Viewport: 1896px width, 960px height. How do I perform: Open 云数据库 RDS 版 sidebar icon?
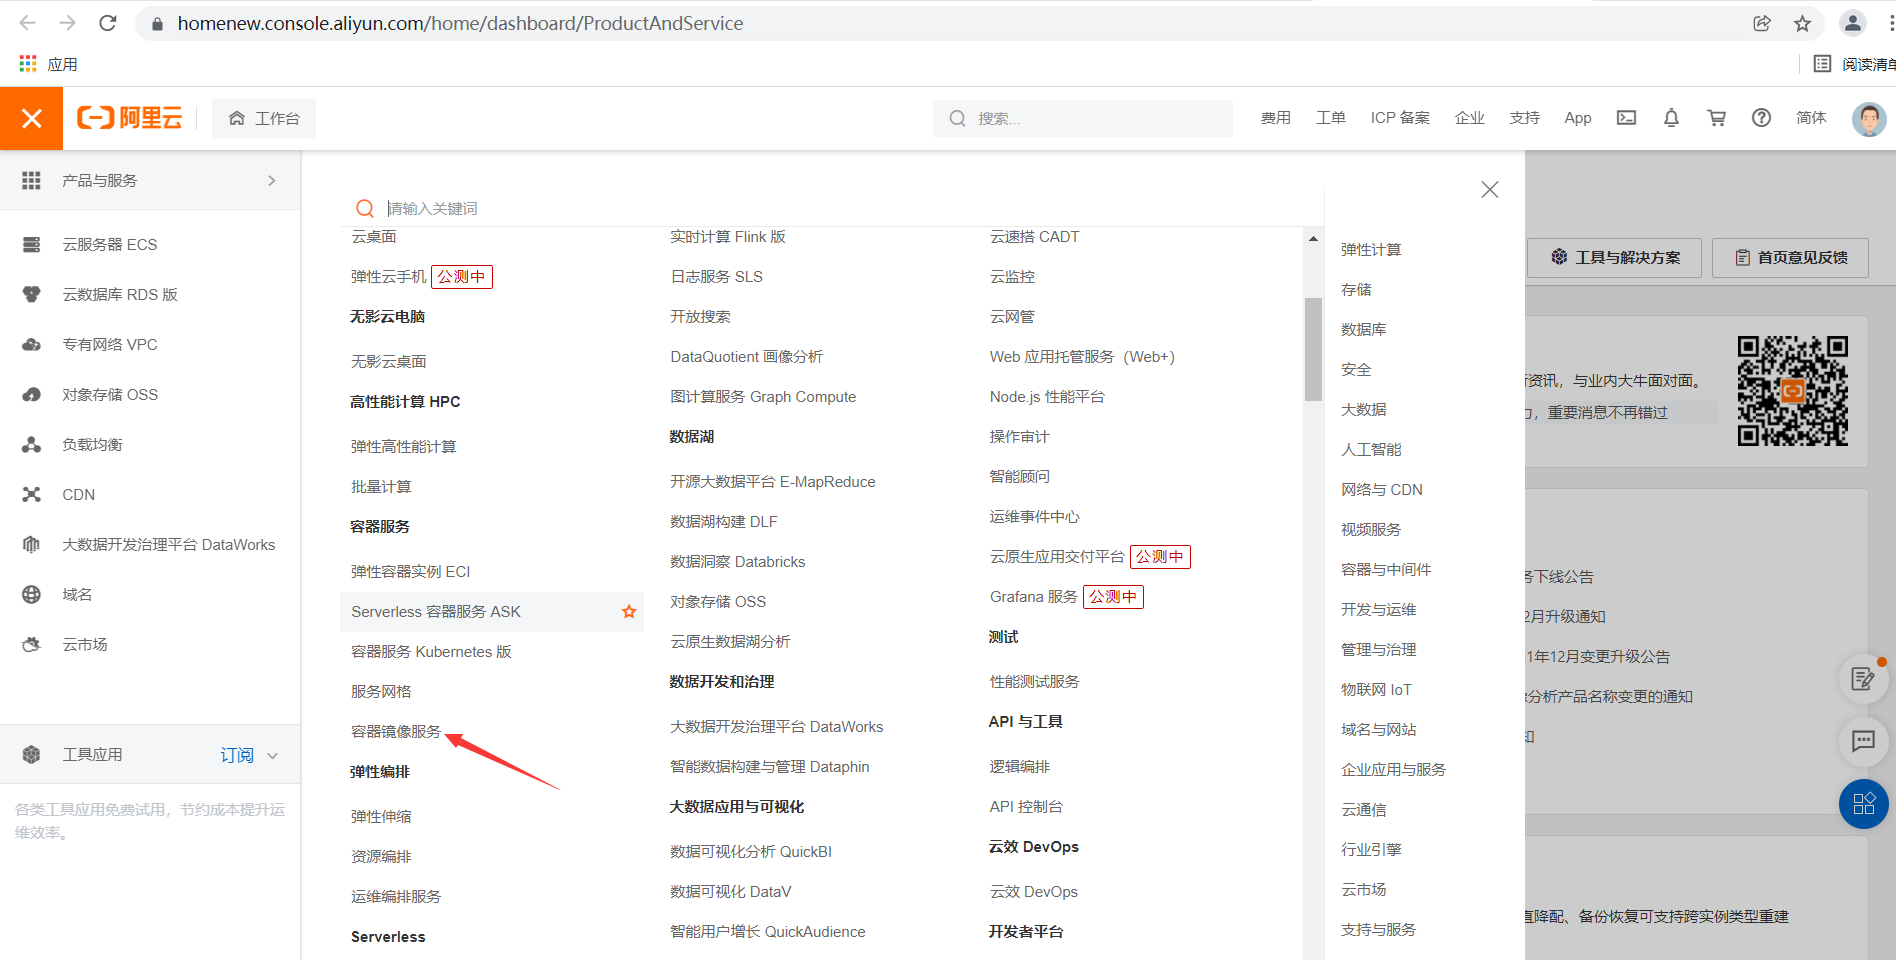pyautogui.click(x=32, y=294)
